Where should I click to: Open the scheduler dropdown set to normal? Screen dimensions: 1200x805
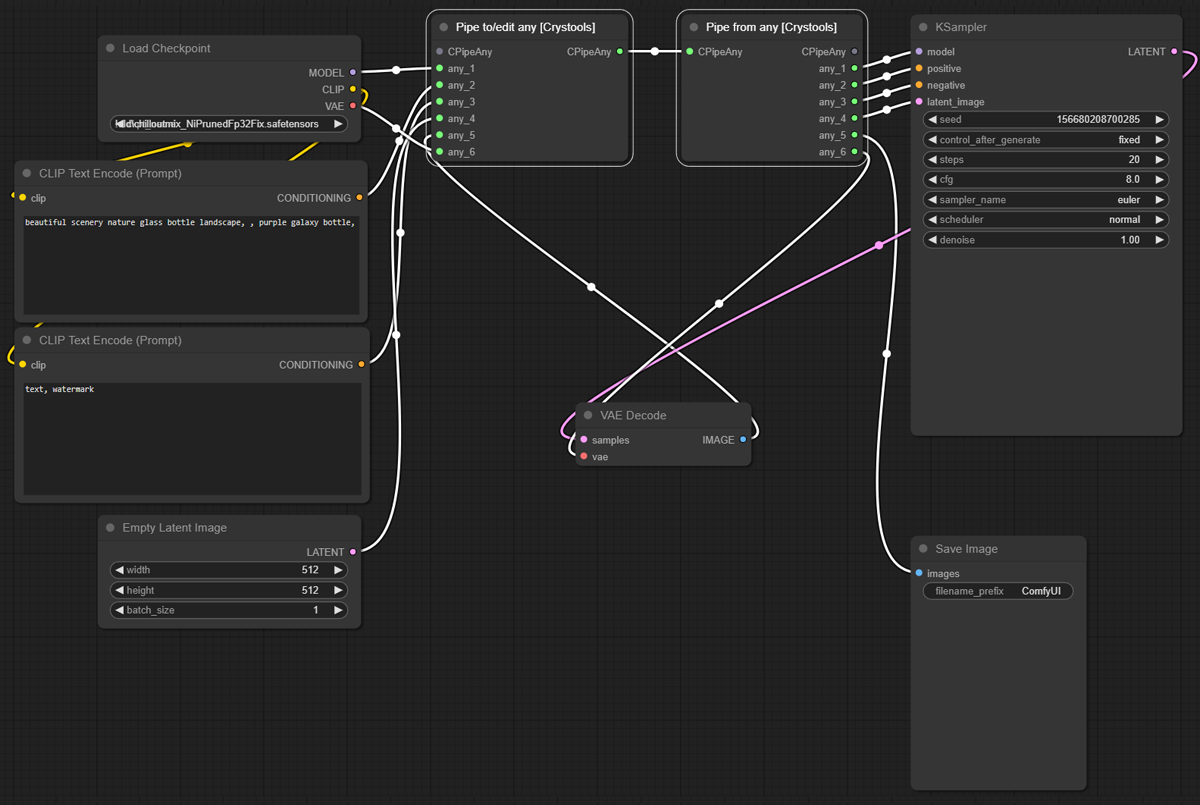click(x=1045, y=220)
